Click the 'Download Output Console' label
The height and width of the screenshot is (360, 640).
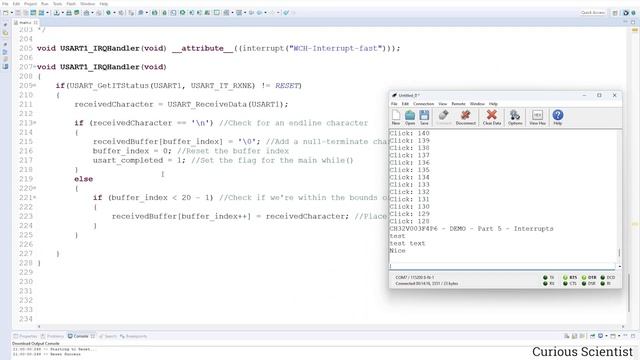click(x=36, y=344)
